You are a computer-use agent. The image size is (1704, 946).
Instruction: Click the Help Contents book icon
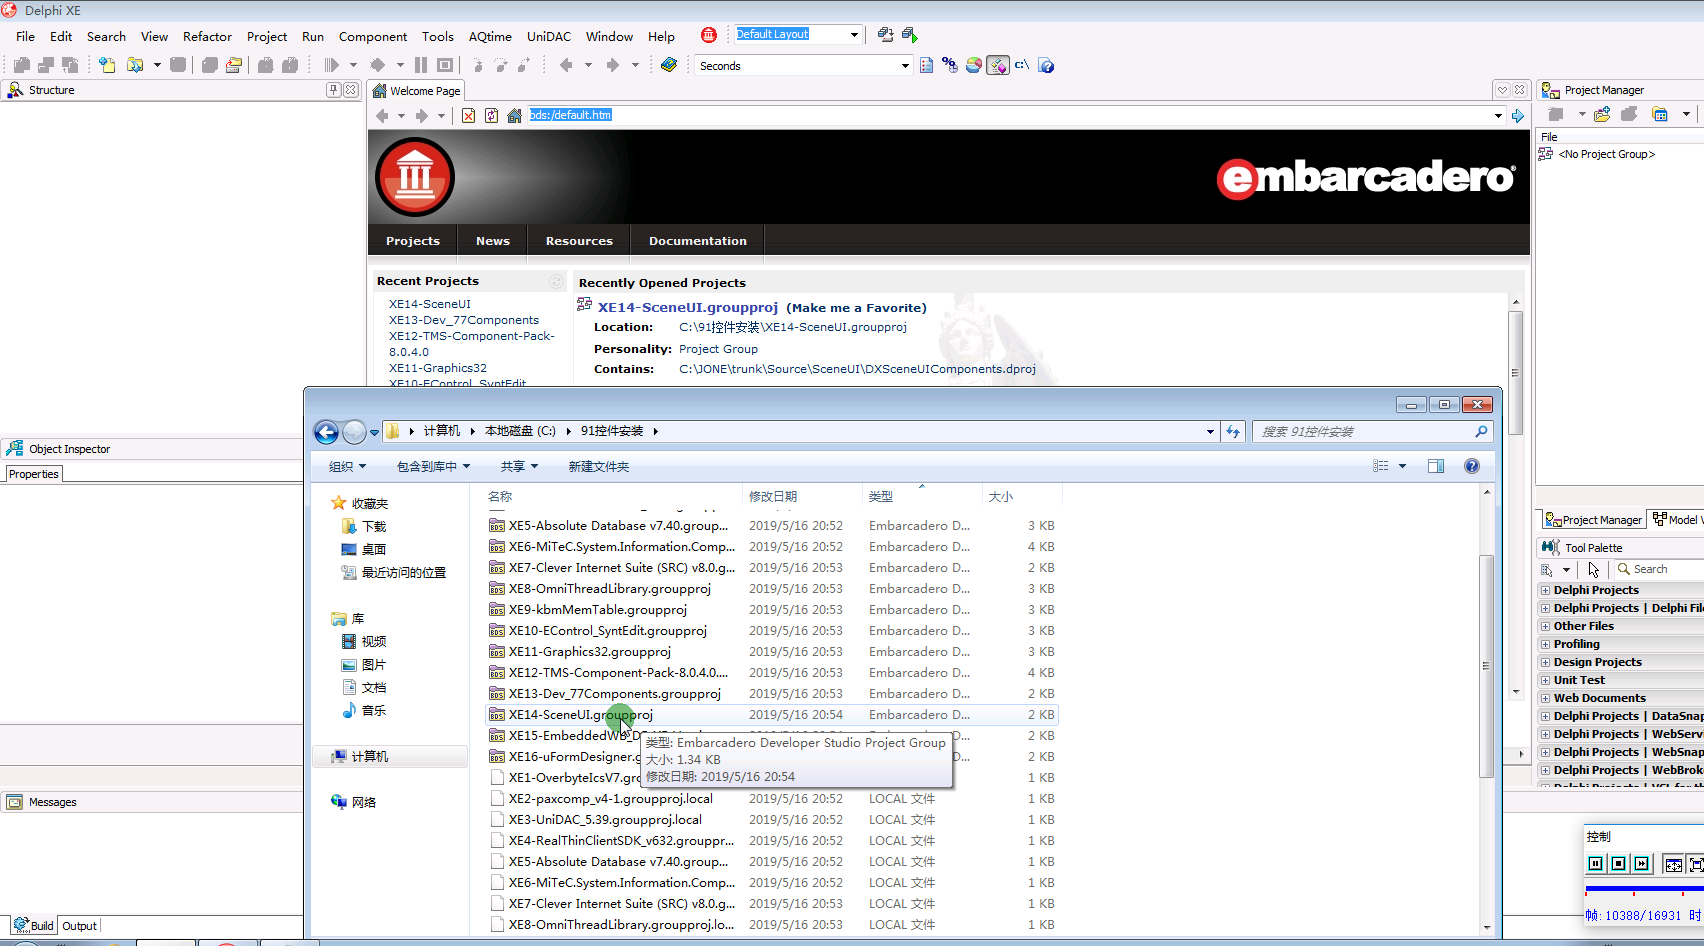[x=669, y=65]
